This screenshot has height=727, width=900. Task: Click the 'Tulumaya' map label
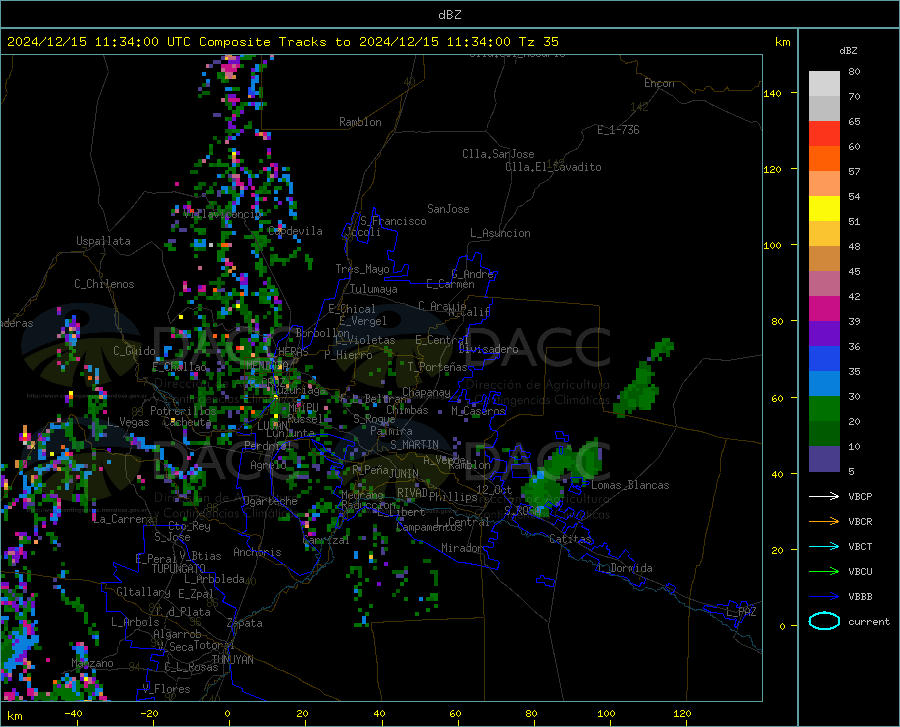374,289
